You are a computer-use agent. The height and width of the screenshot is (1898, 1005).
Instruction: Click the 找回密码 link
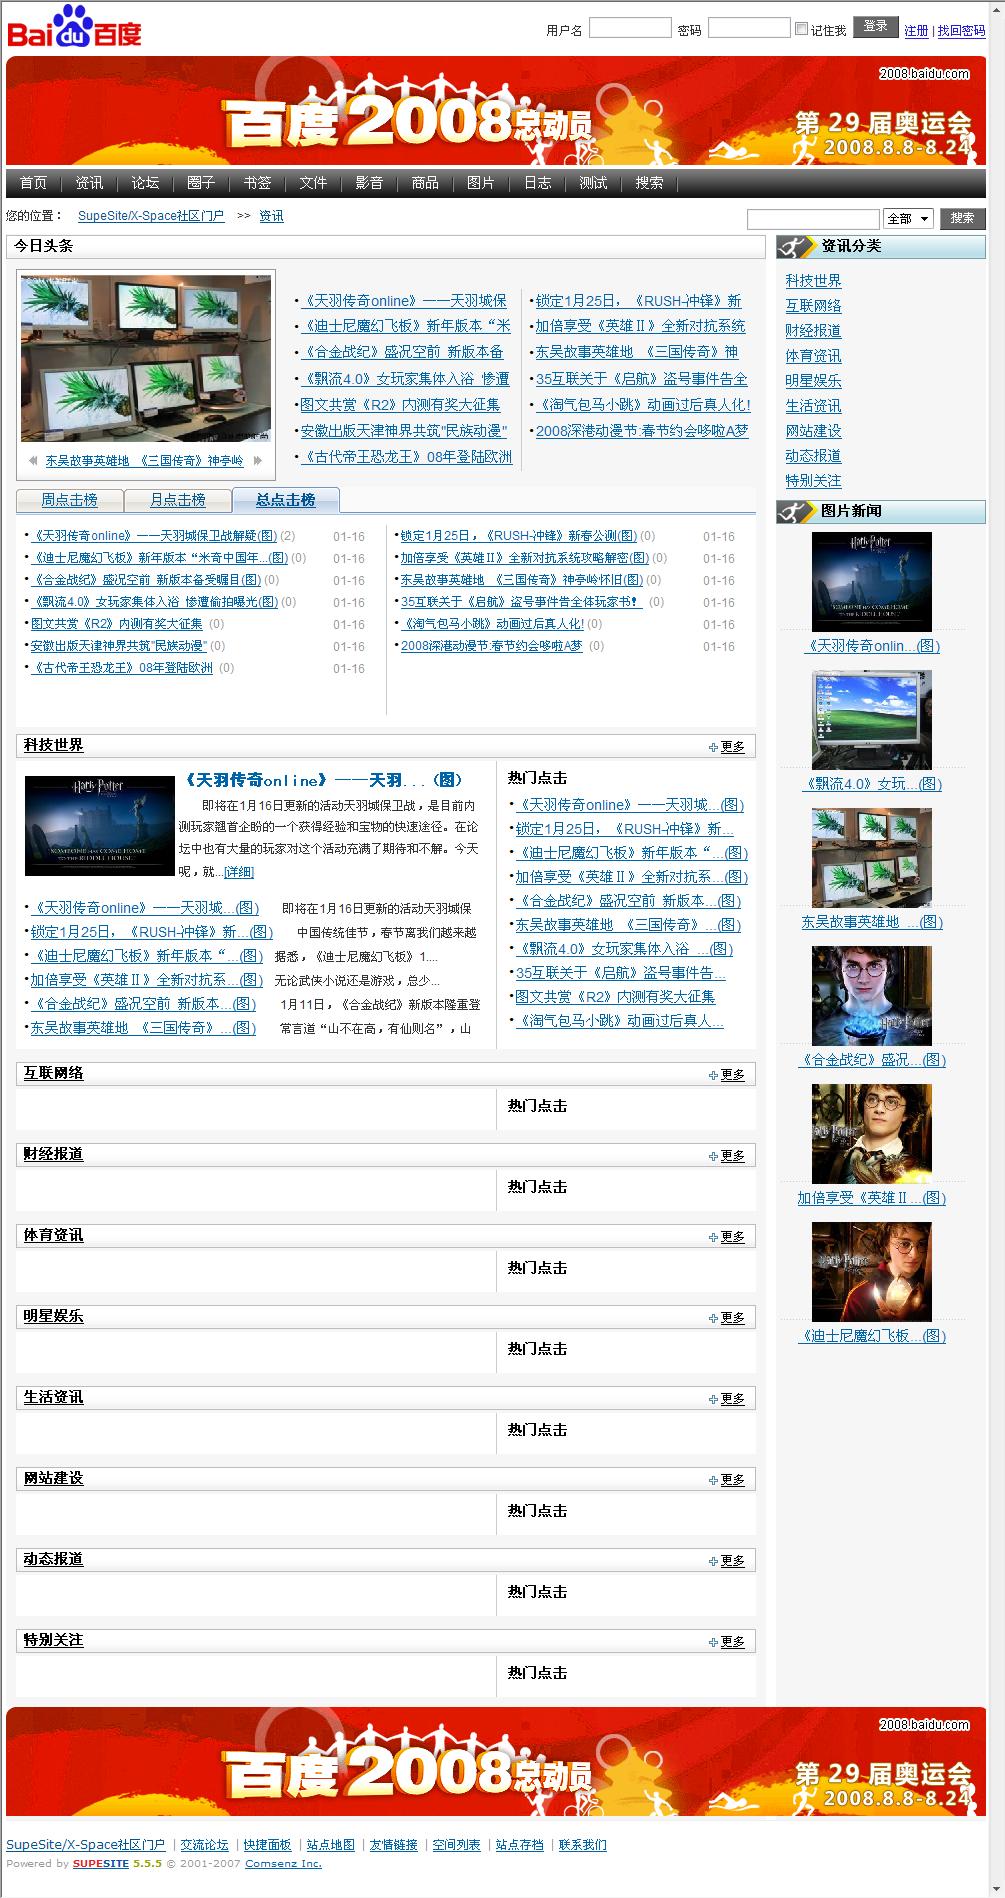961,31
